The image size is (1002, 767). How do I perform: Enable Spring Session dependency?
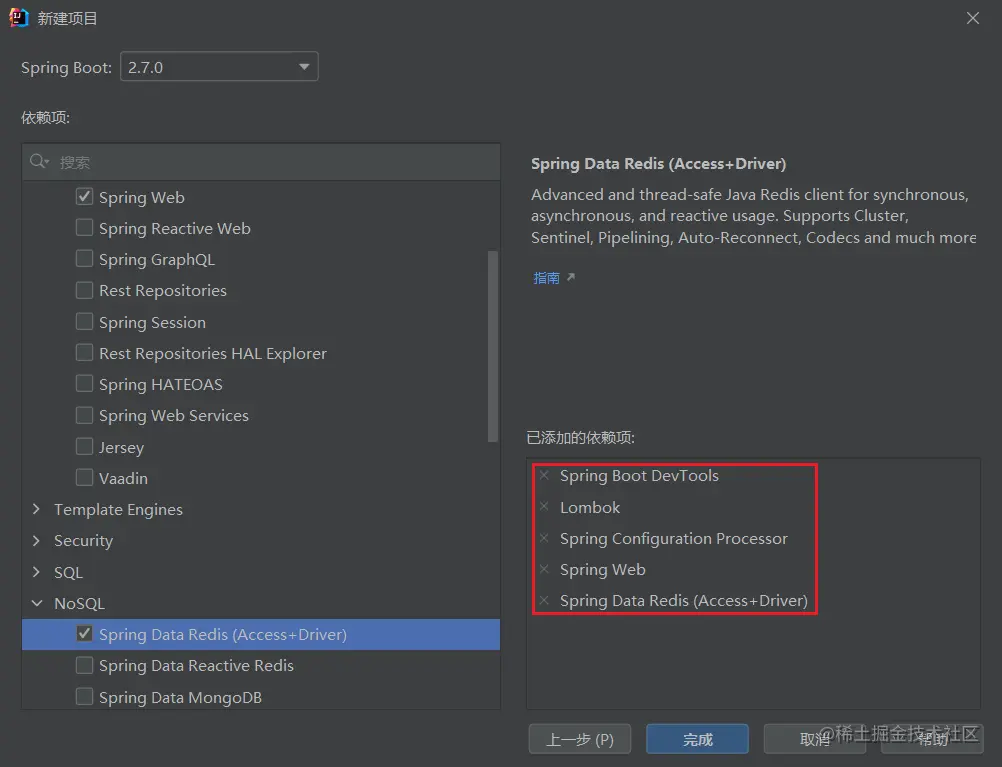click(x=84, y=321)
